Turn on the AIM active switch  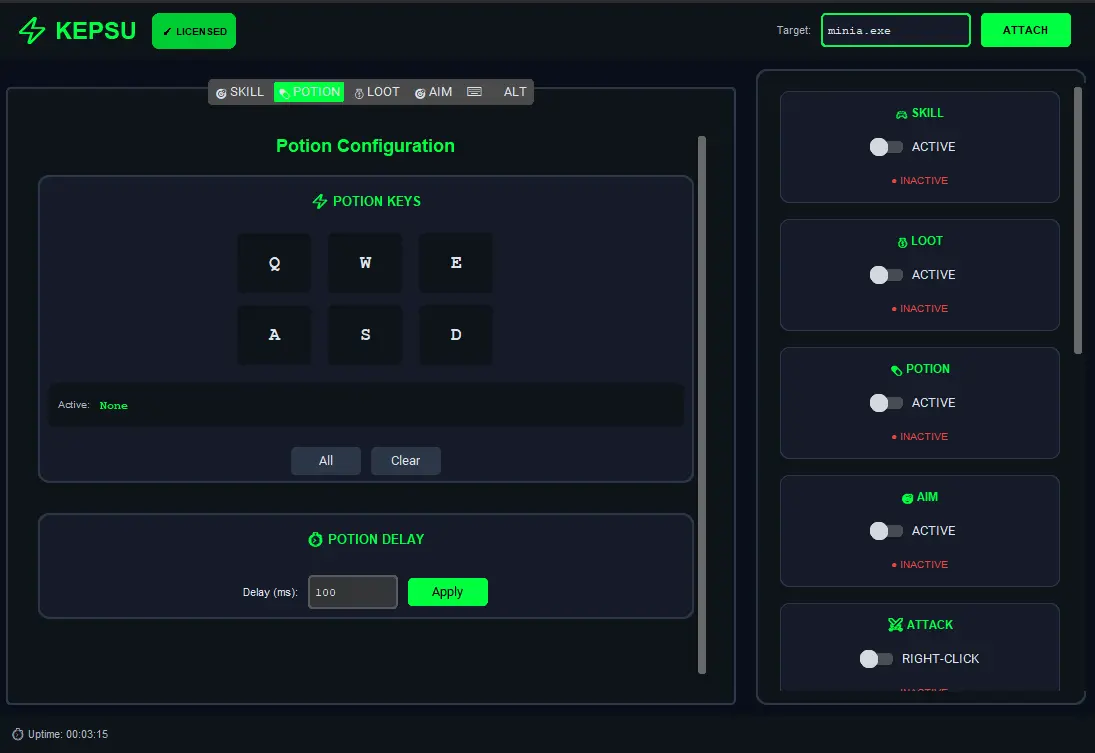[885, 531]
